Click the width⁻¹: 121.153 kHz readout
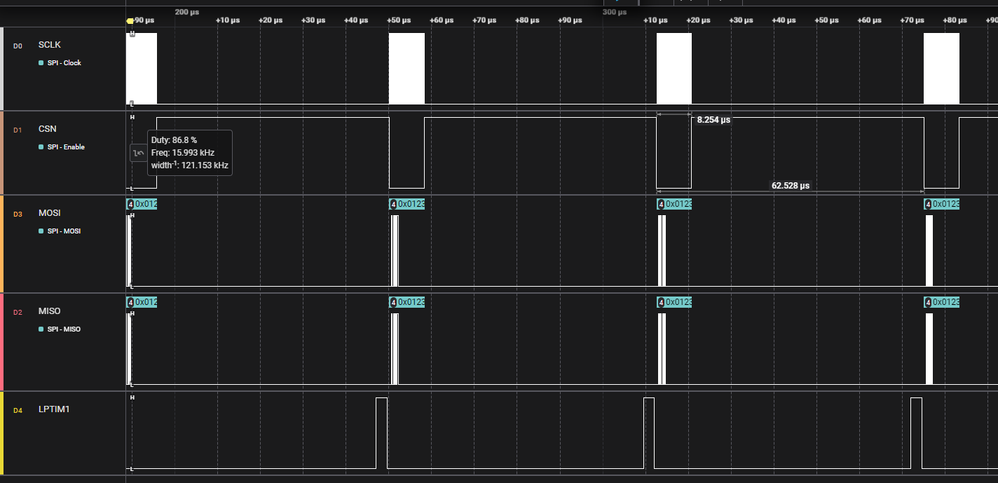The height and width of the screenshot is (483, 998). click(189, 165)
